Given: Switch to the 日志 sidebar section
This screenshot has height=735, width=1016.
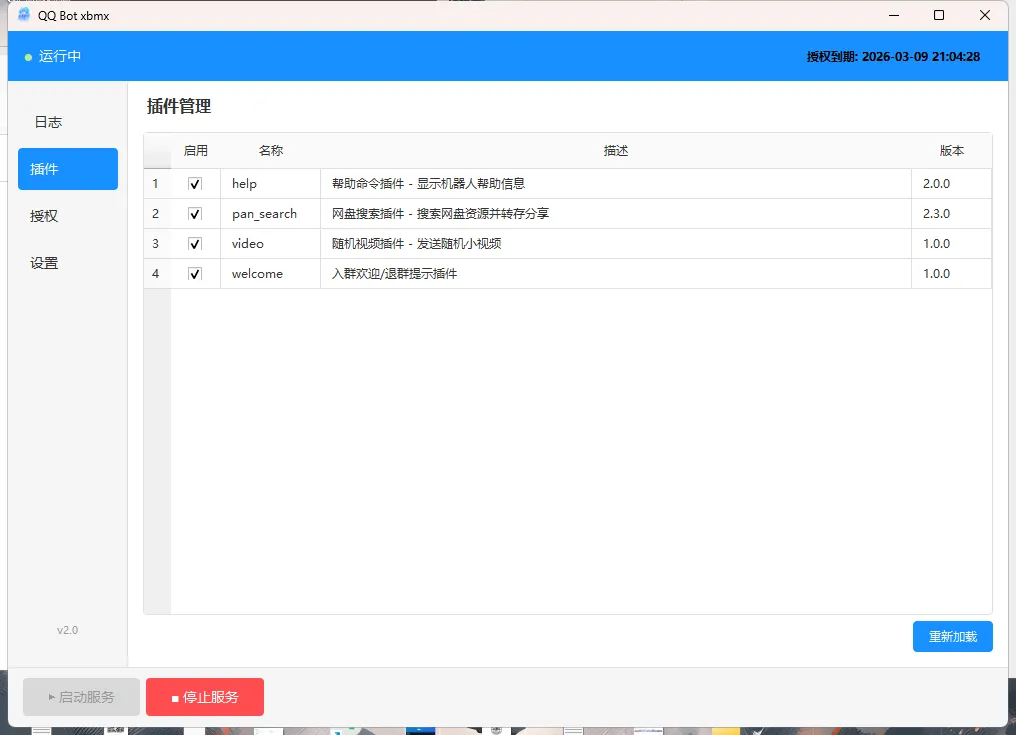Looking at the screenshot, I should [46, 121].
